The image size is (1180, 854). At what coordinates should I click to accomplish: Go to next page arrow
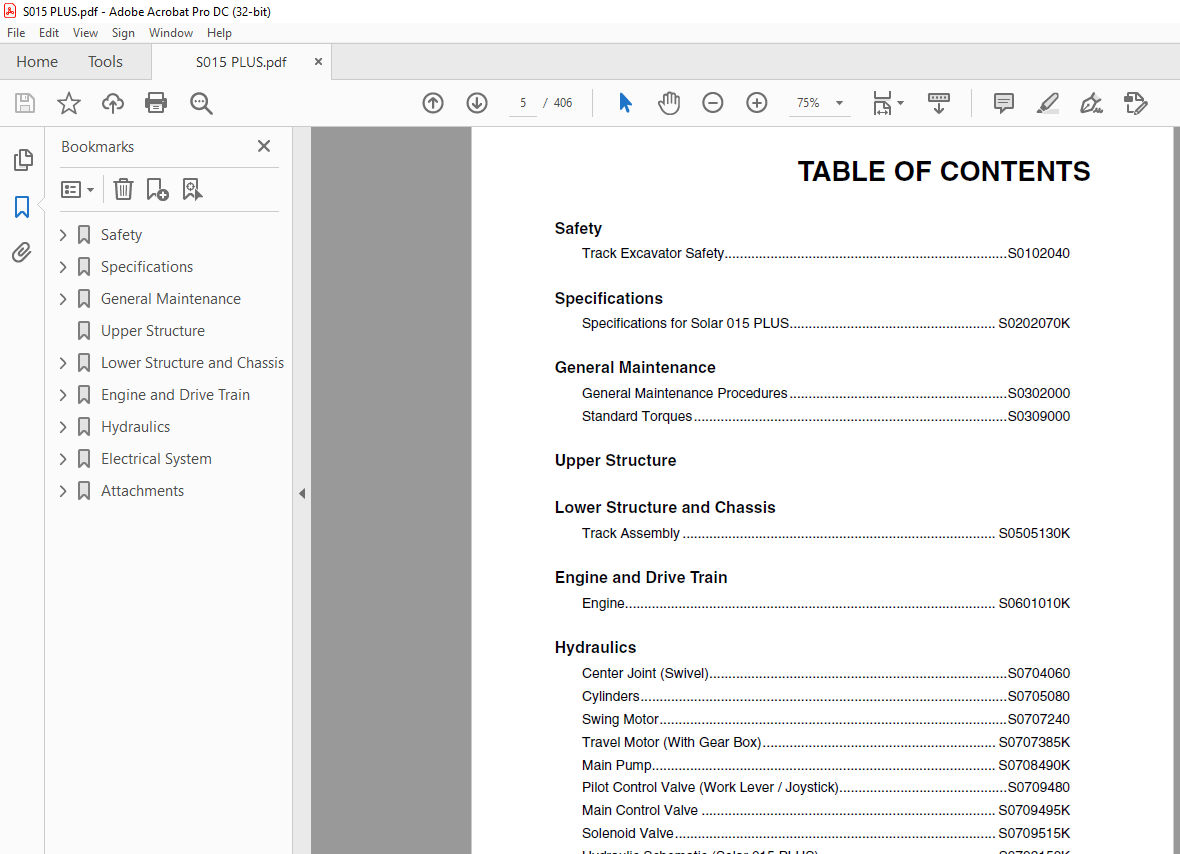pyautogui.click(x=477, y=103)
